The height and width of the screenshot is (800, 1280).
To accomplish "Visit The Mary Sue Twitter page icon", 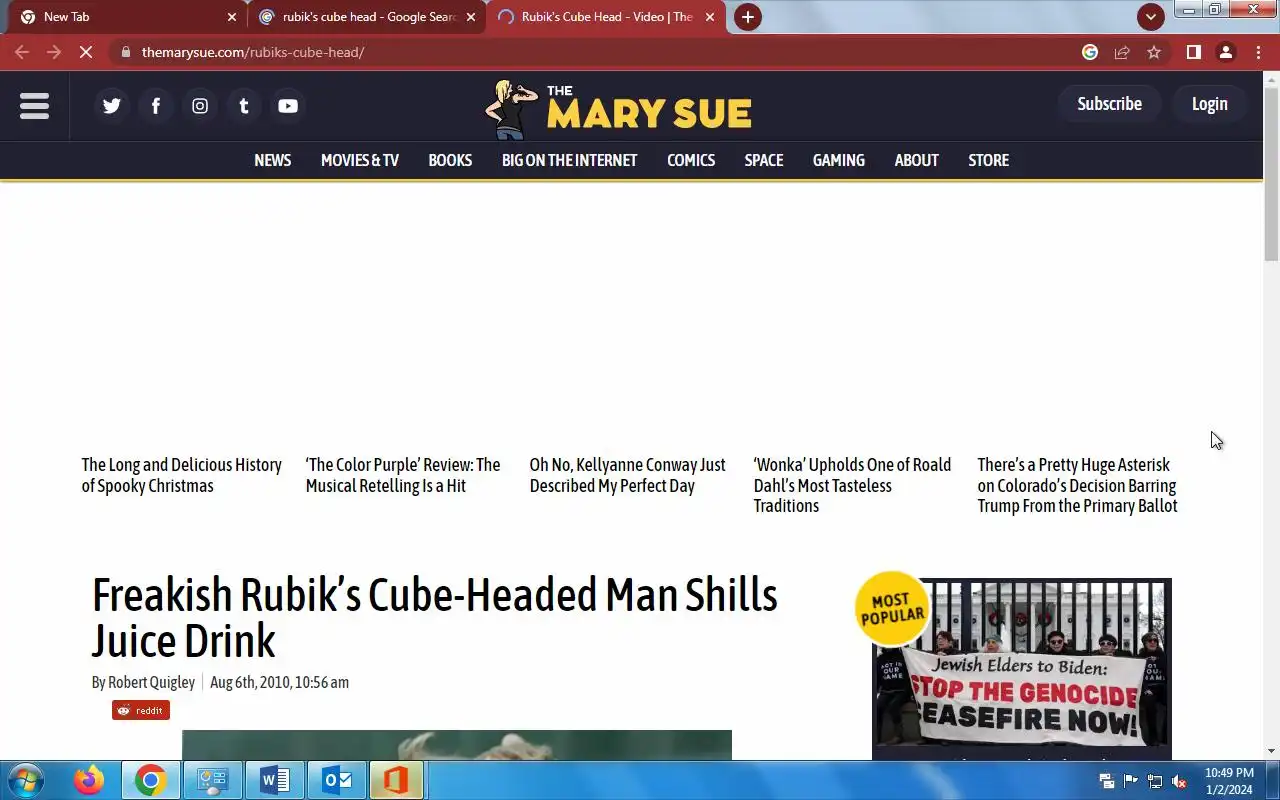I will [x=112, y=105].
